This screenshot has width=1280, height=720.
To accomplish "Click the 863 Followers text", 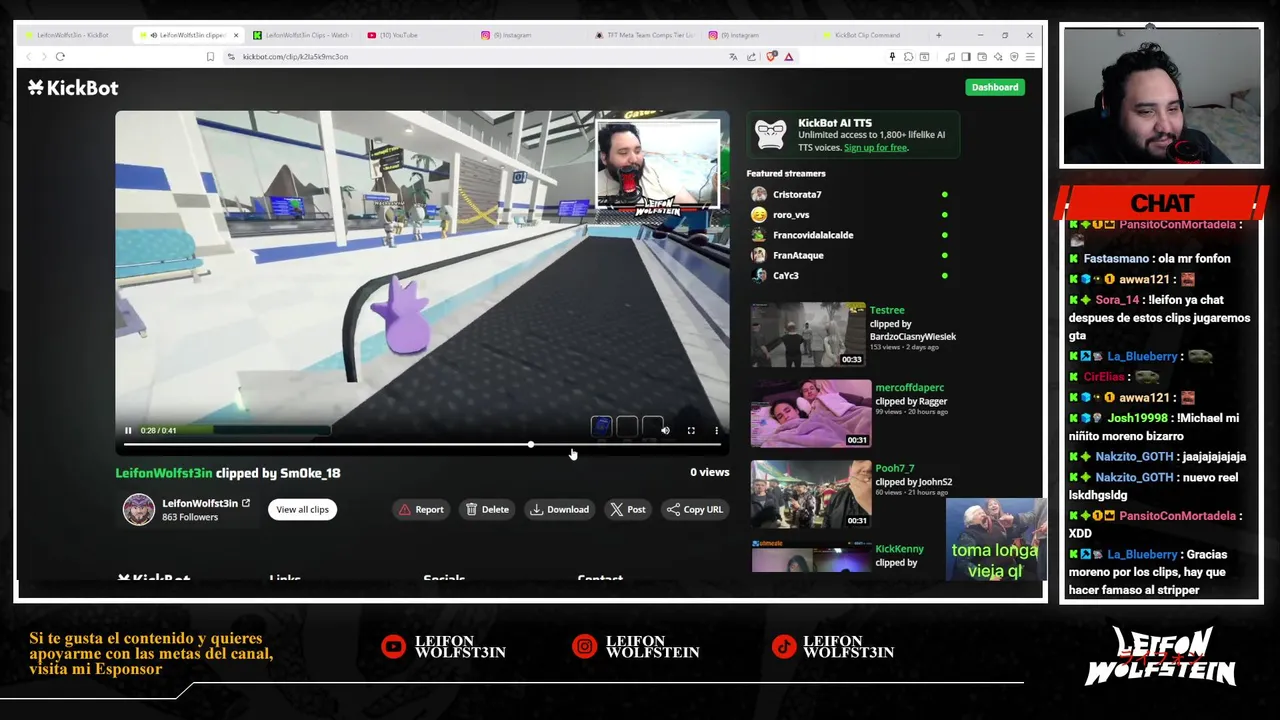I will (190, 517).
